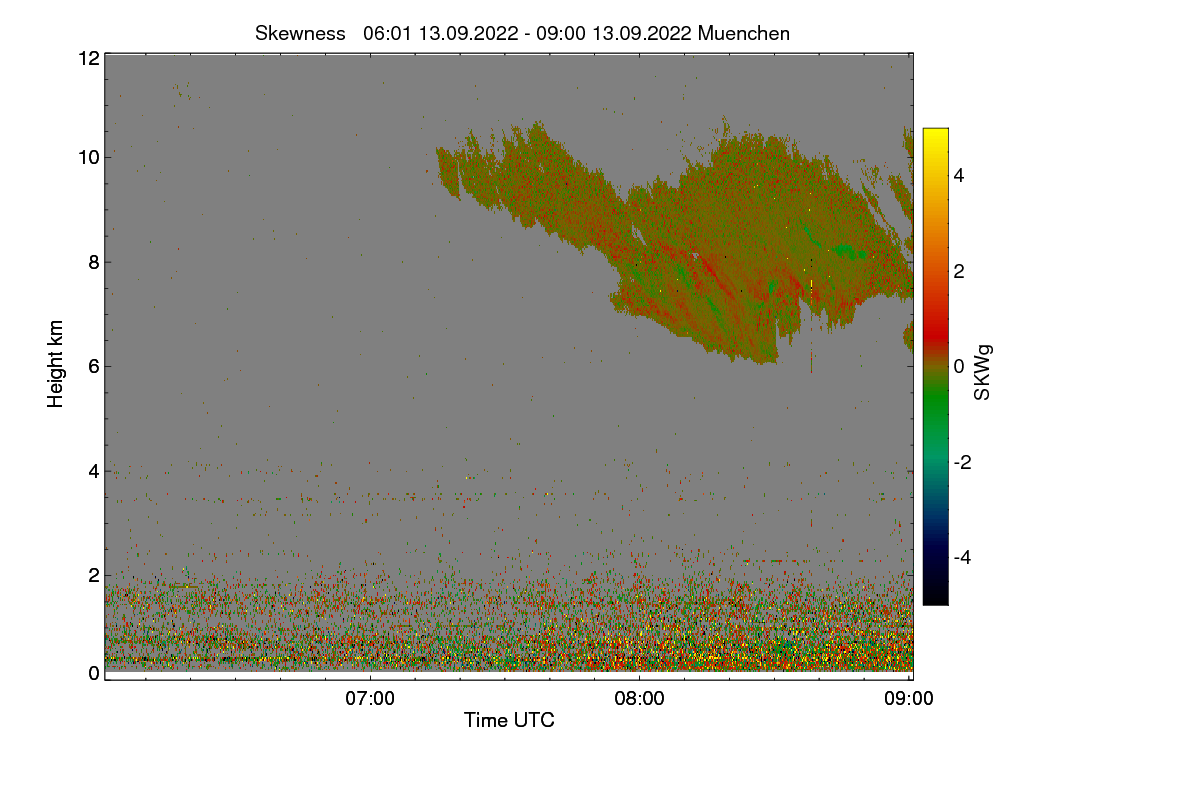Click the 6 km height tick label
This screenshot has height=800, width=1200.
94,366
